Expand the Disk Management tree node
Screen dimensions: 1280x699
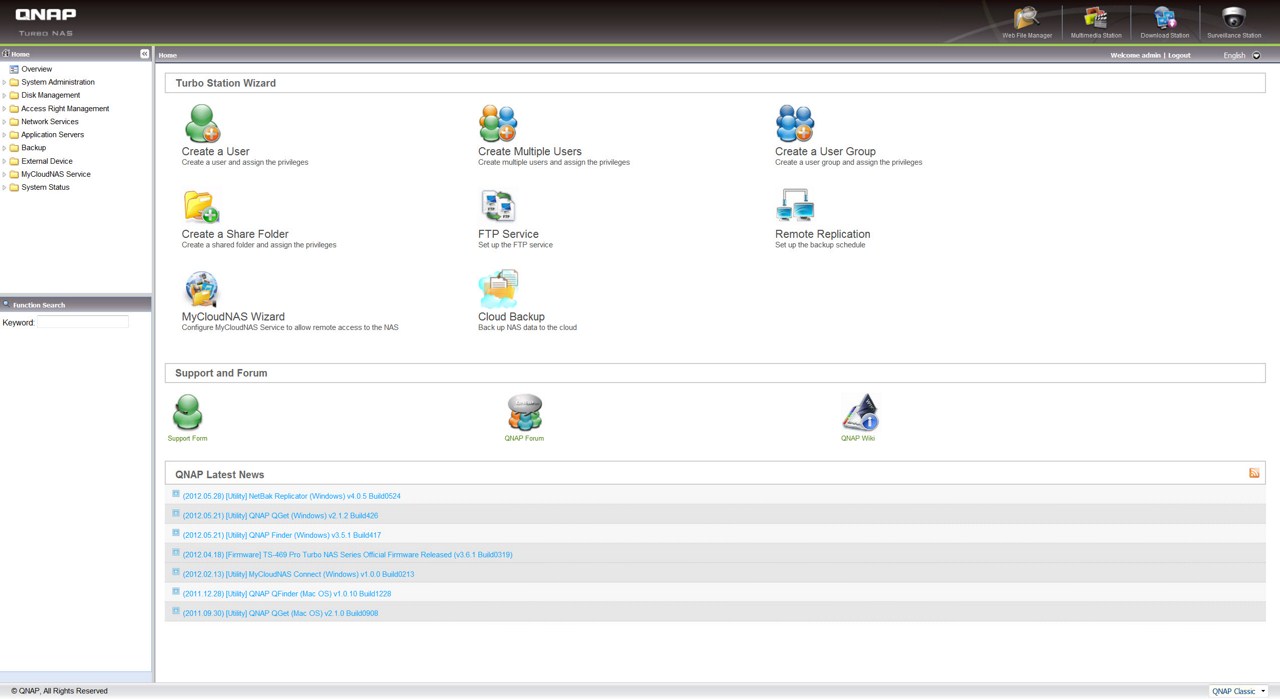pos(4,95)
